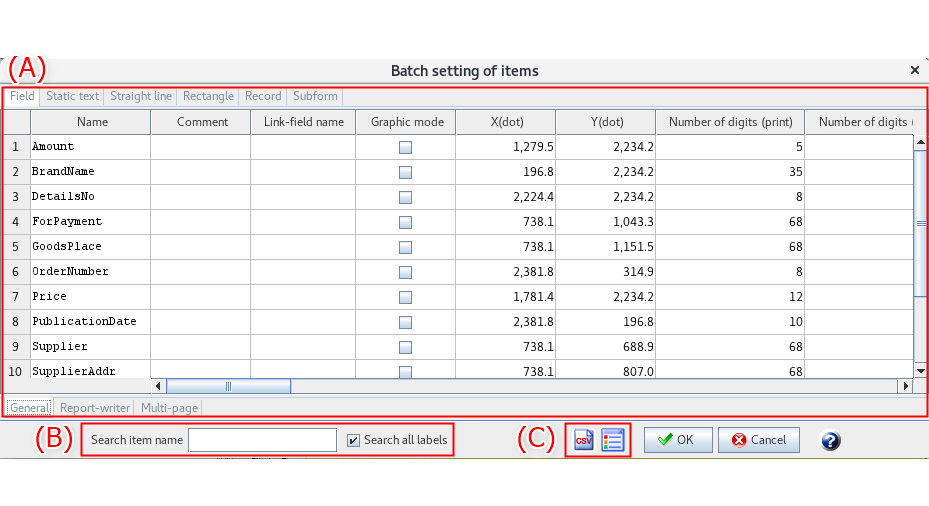This screenshot has width=929, height=506.
Task: Open the Rectangle tab
Action: click(x=208, y=96)
